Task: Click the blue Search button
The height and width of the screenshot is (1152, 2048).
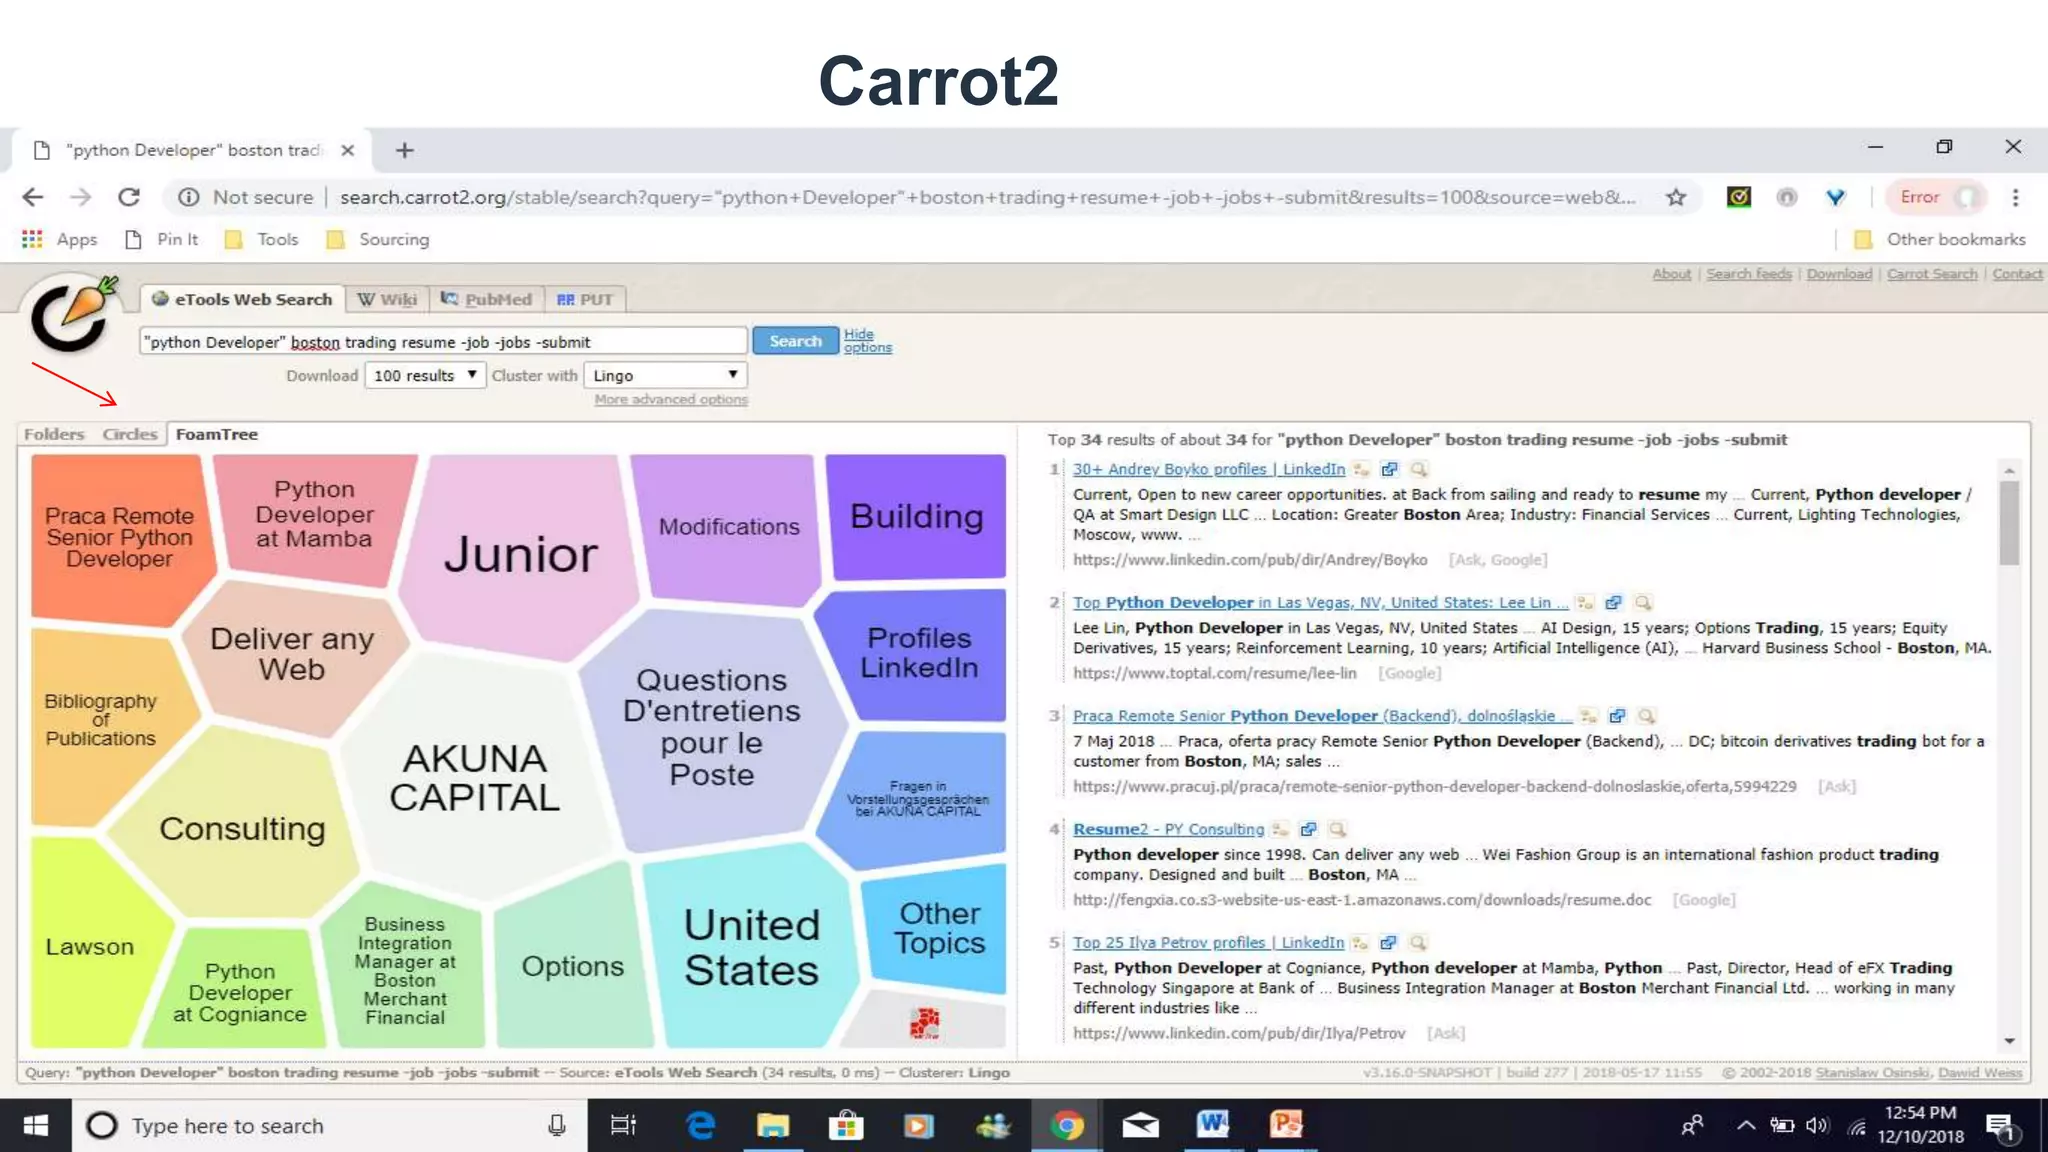Action: 795,341
